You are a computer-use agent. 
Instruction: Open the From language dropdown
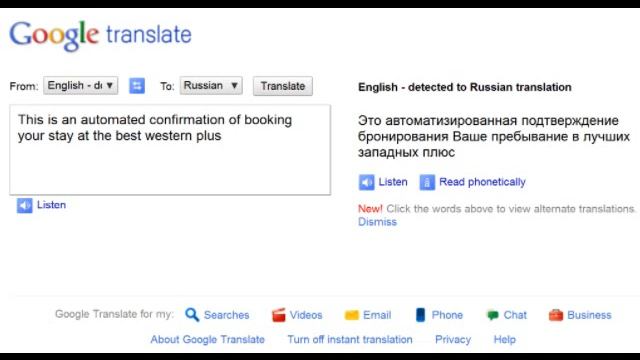(x=81, y=86)
